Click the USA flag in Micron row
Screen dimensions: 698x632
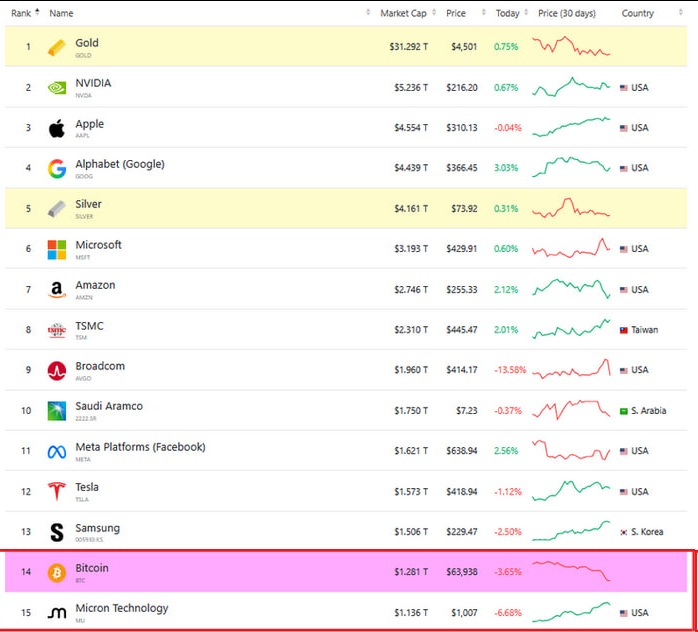(623, 613)
